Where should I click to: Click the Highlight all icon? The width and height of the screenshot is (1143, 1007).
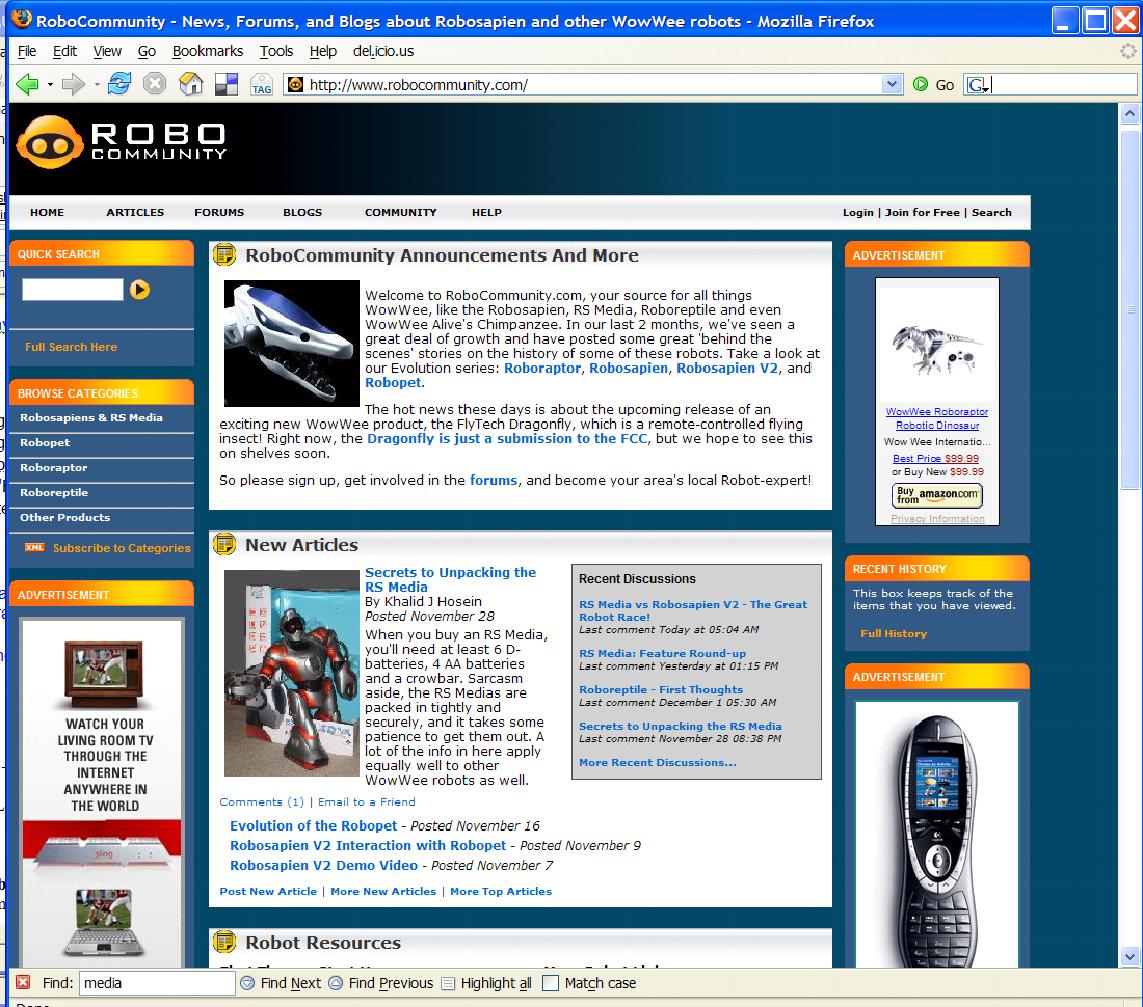pyautogui.click(x=448, y=983)
